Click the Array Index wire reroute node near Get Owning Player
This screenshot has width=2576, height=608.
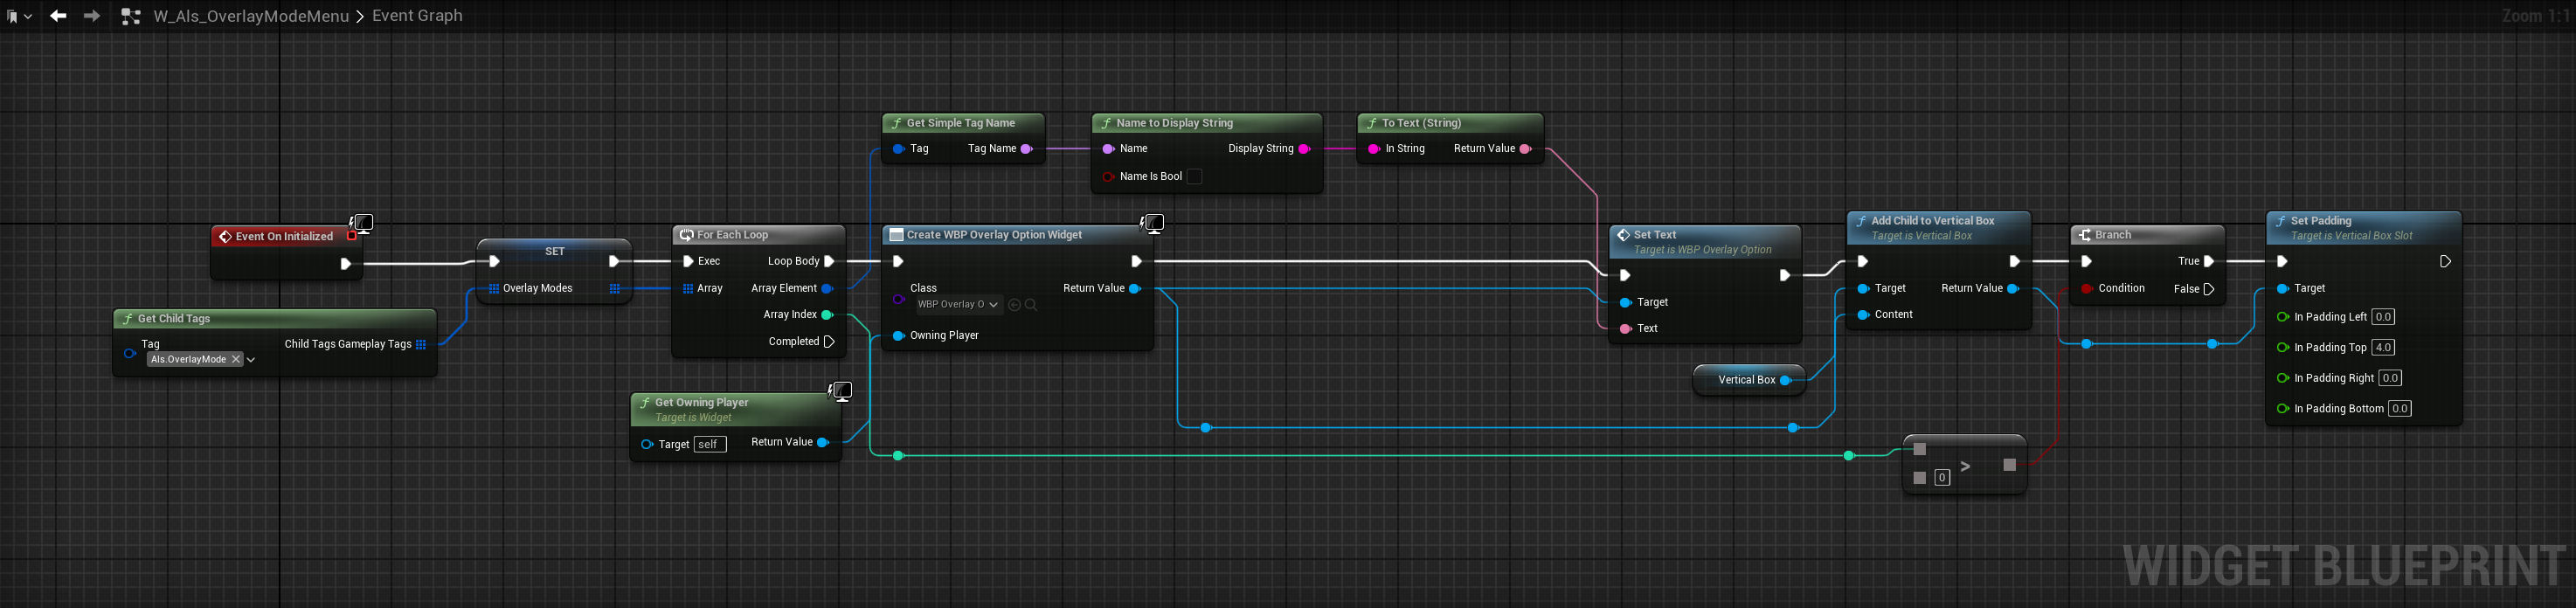click(898, 456)
